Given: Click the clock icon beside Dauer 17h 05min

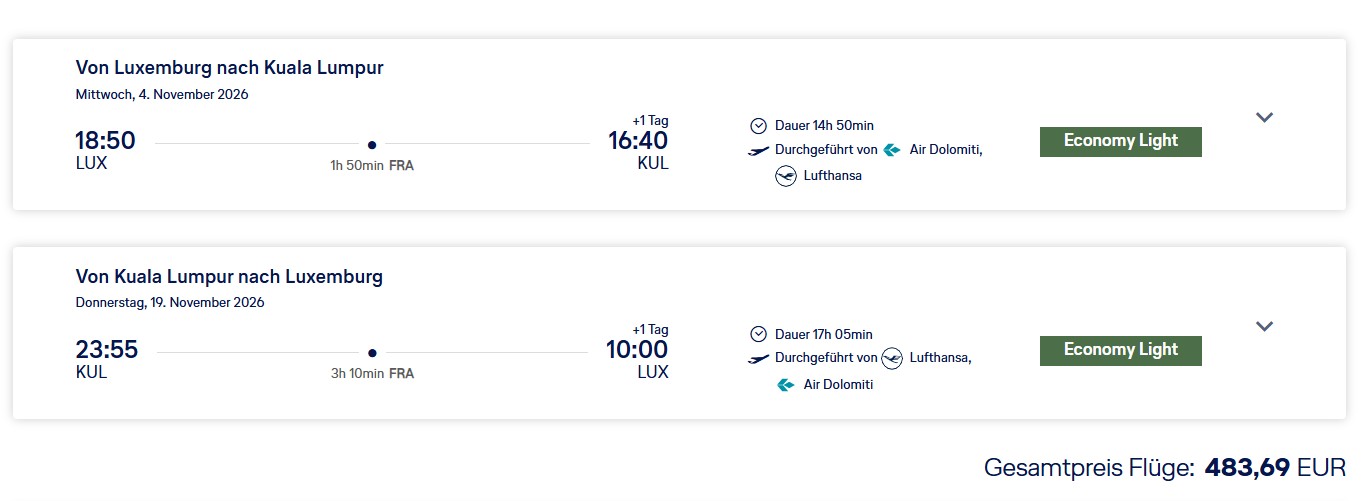Looking at the screenshot, I should (x=758, y=334).
